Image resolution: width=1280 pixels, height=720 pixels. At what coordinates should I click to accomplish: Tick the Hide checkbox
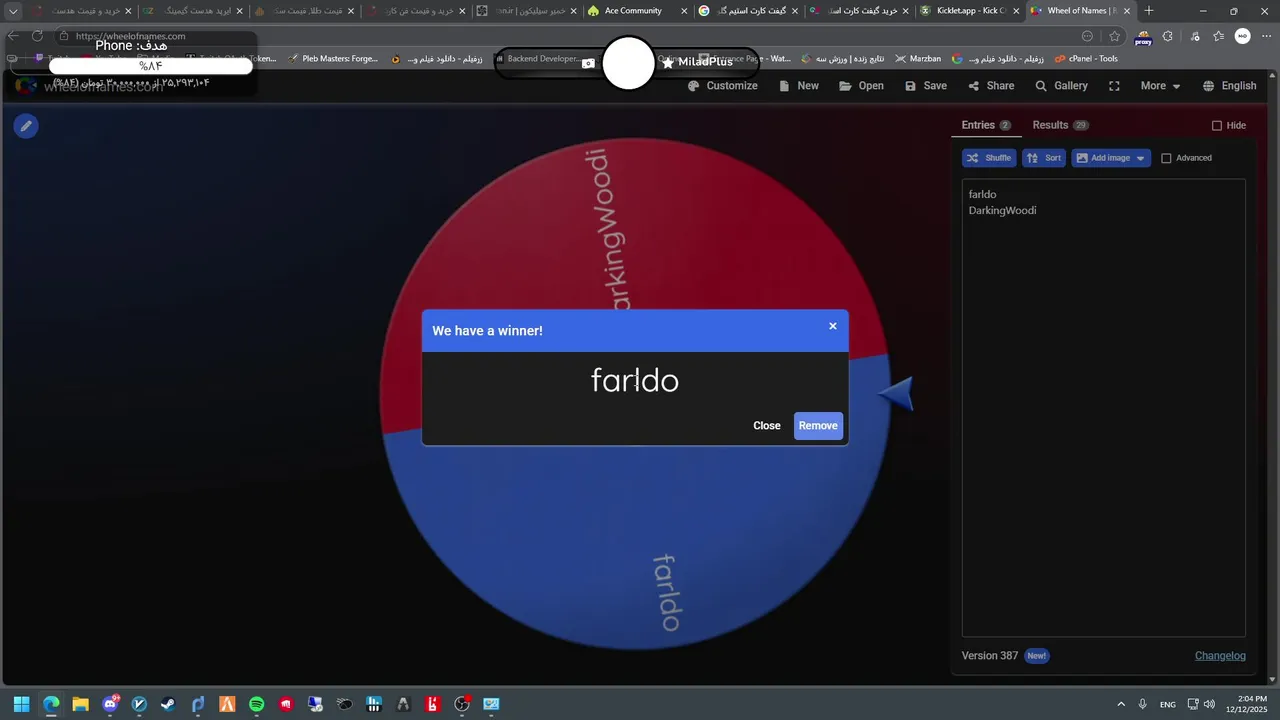pyautogui.click(x=1217, y=126)
